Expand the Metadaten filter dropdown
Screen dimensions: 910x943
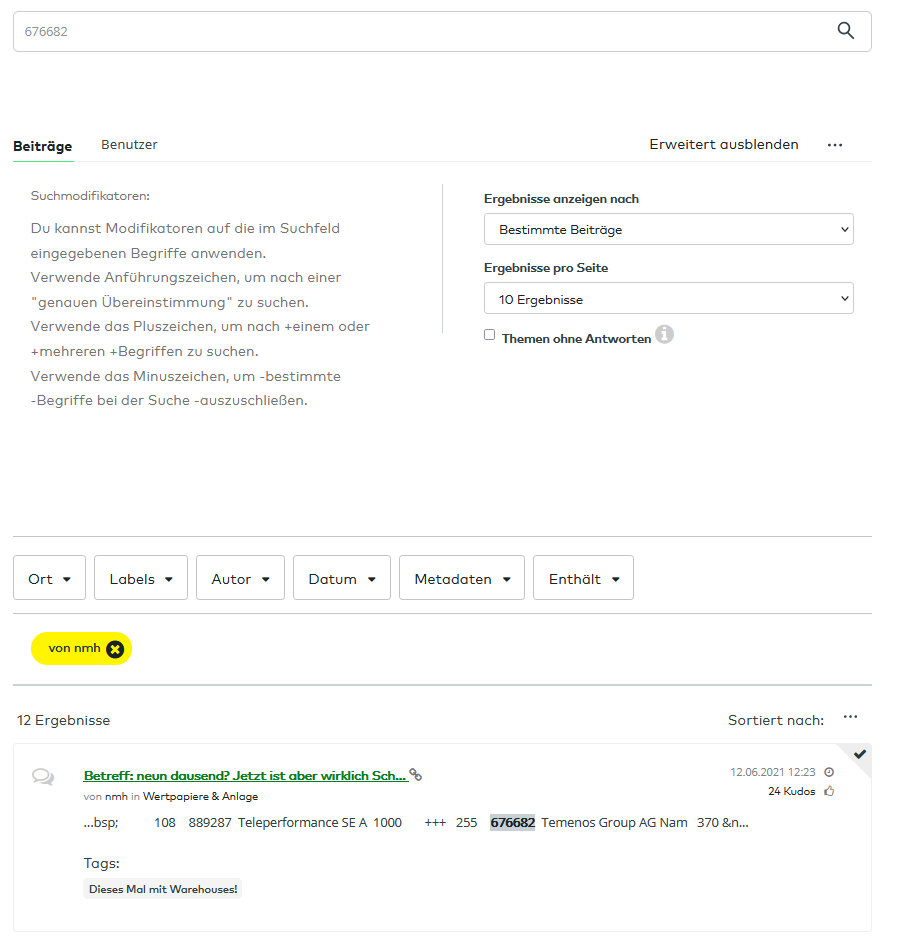(x=461, y=577)
